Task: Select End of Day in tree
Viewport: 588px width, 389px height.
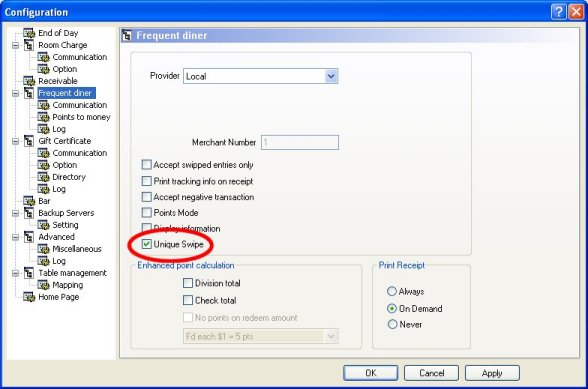Action: 58,33
